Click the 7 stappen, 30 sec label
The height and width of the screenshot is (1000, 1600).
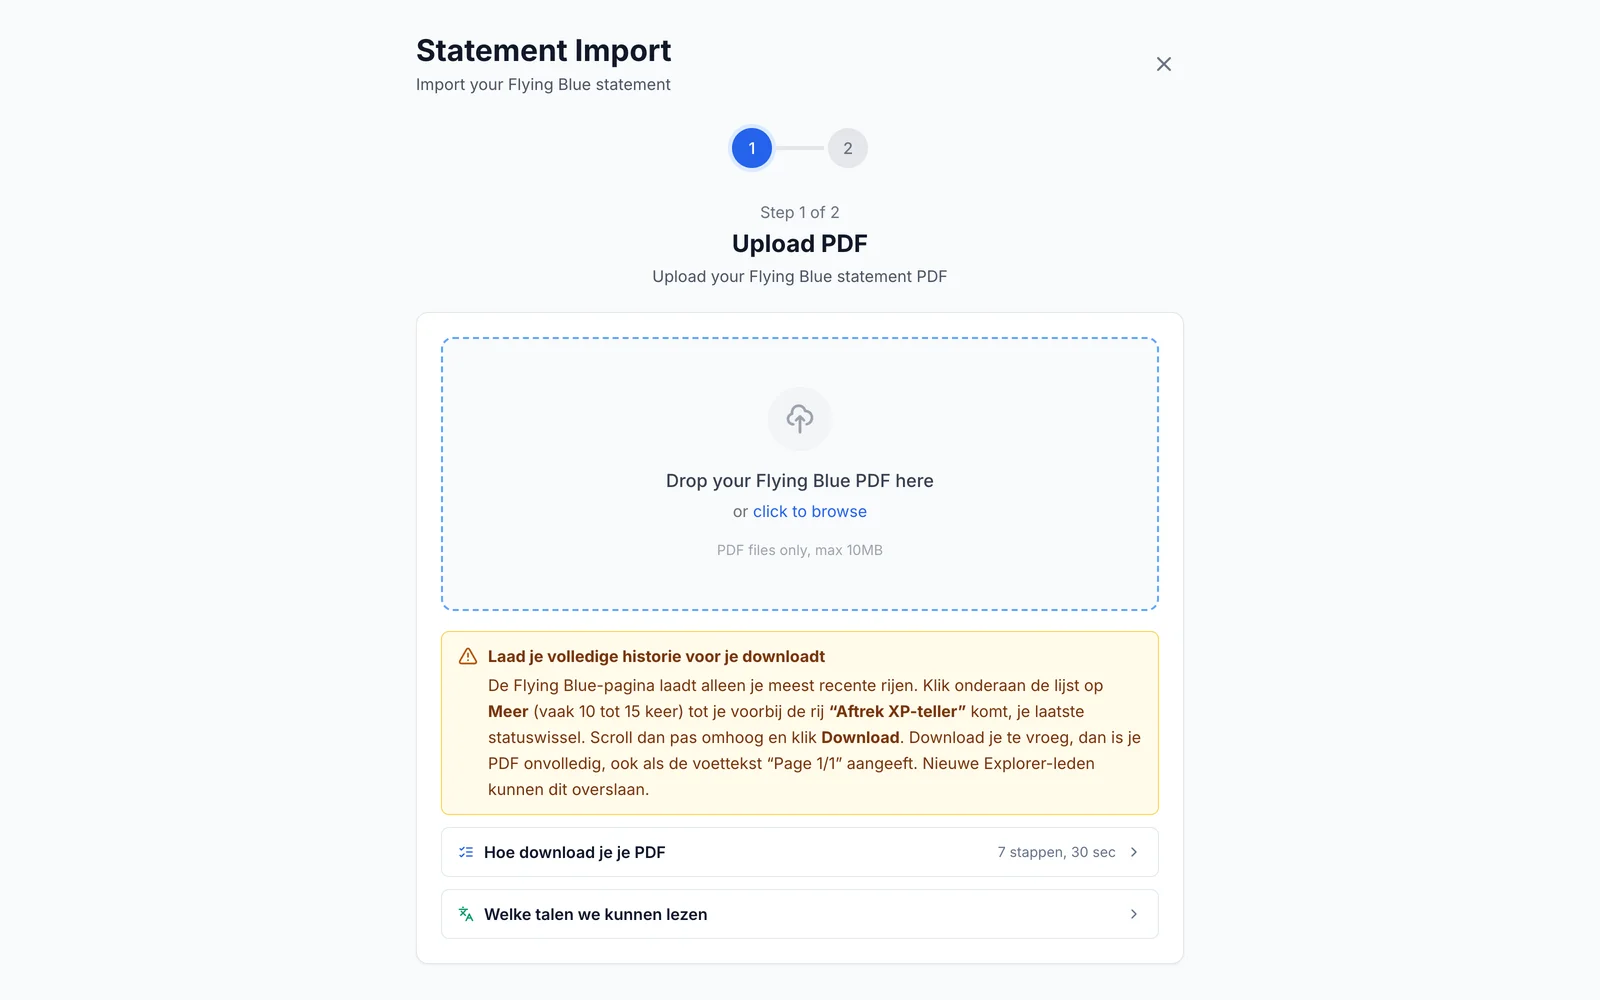pyautogui.click(x=1056, y=852)
